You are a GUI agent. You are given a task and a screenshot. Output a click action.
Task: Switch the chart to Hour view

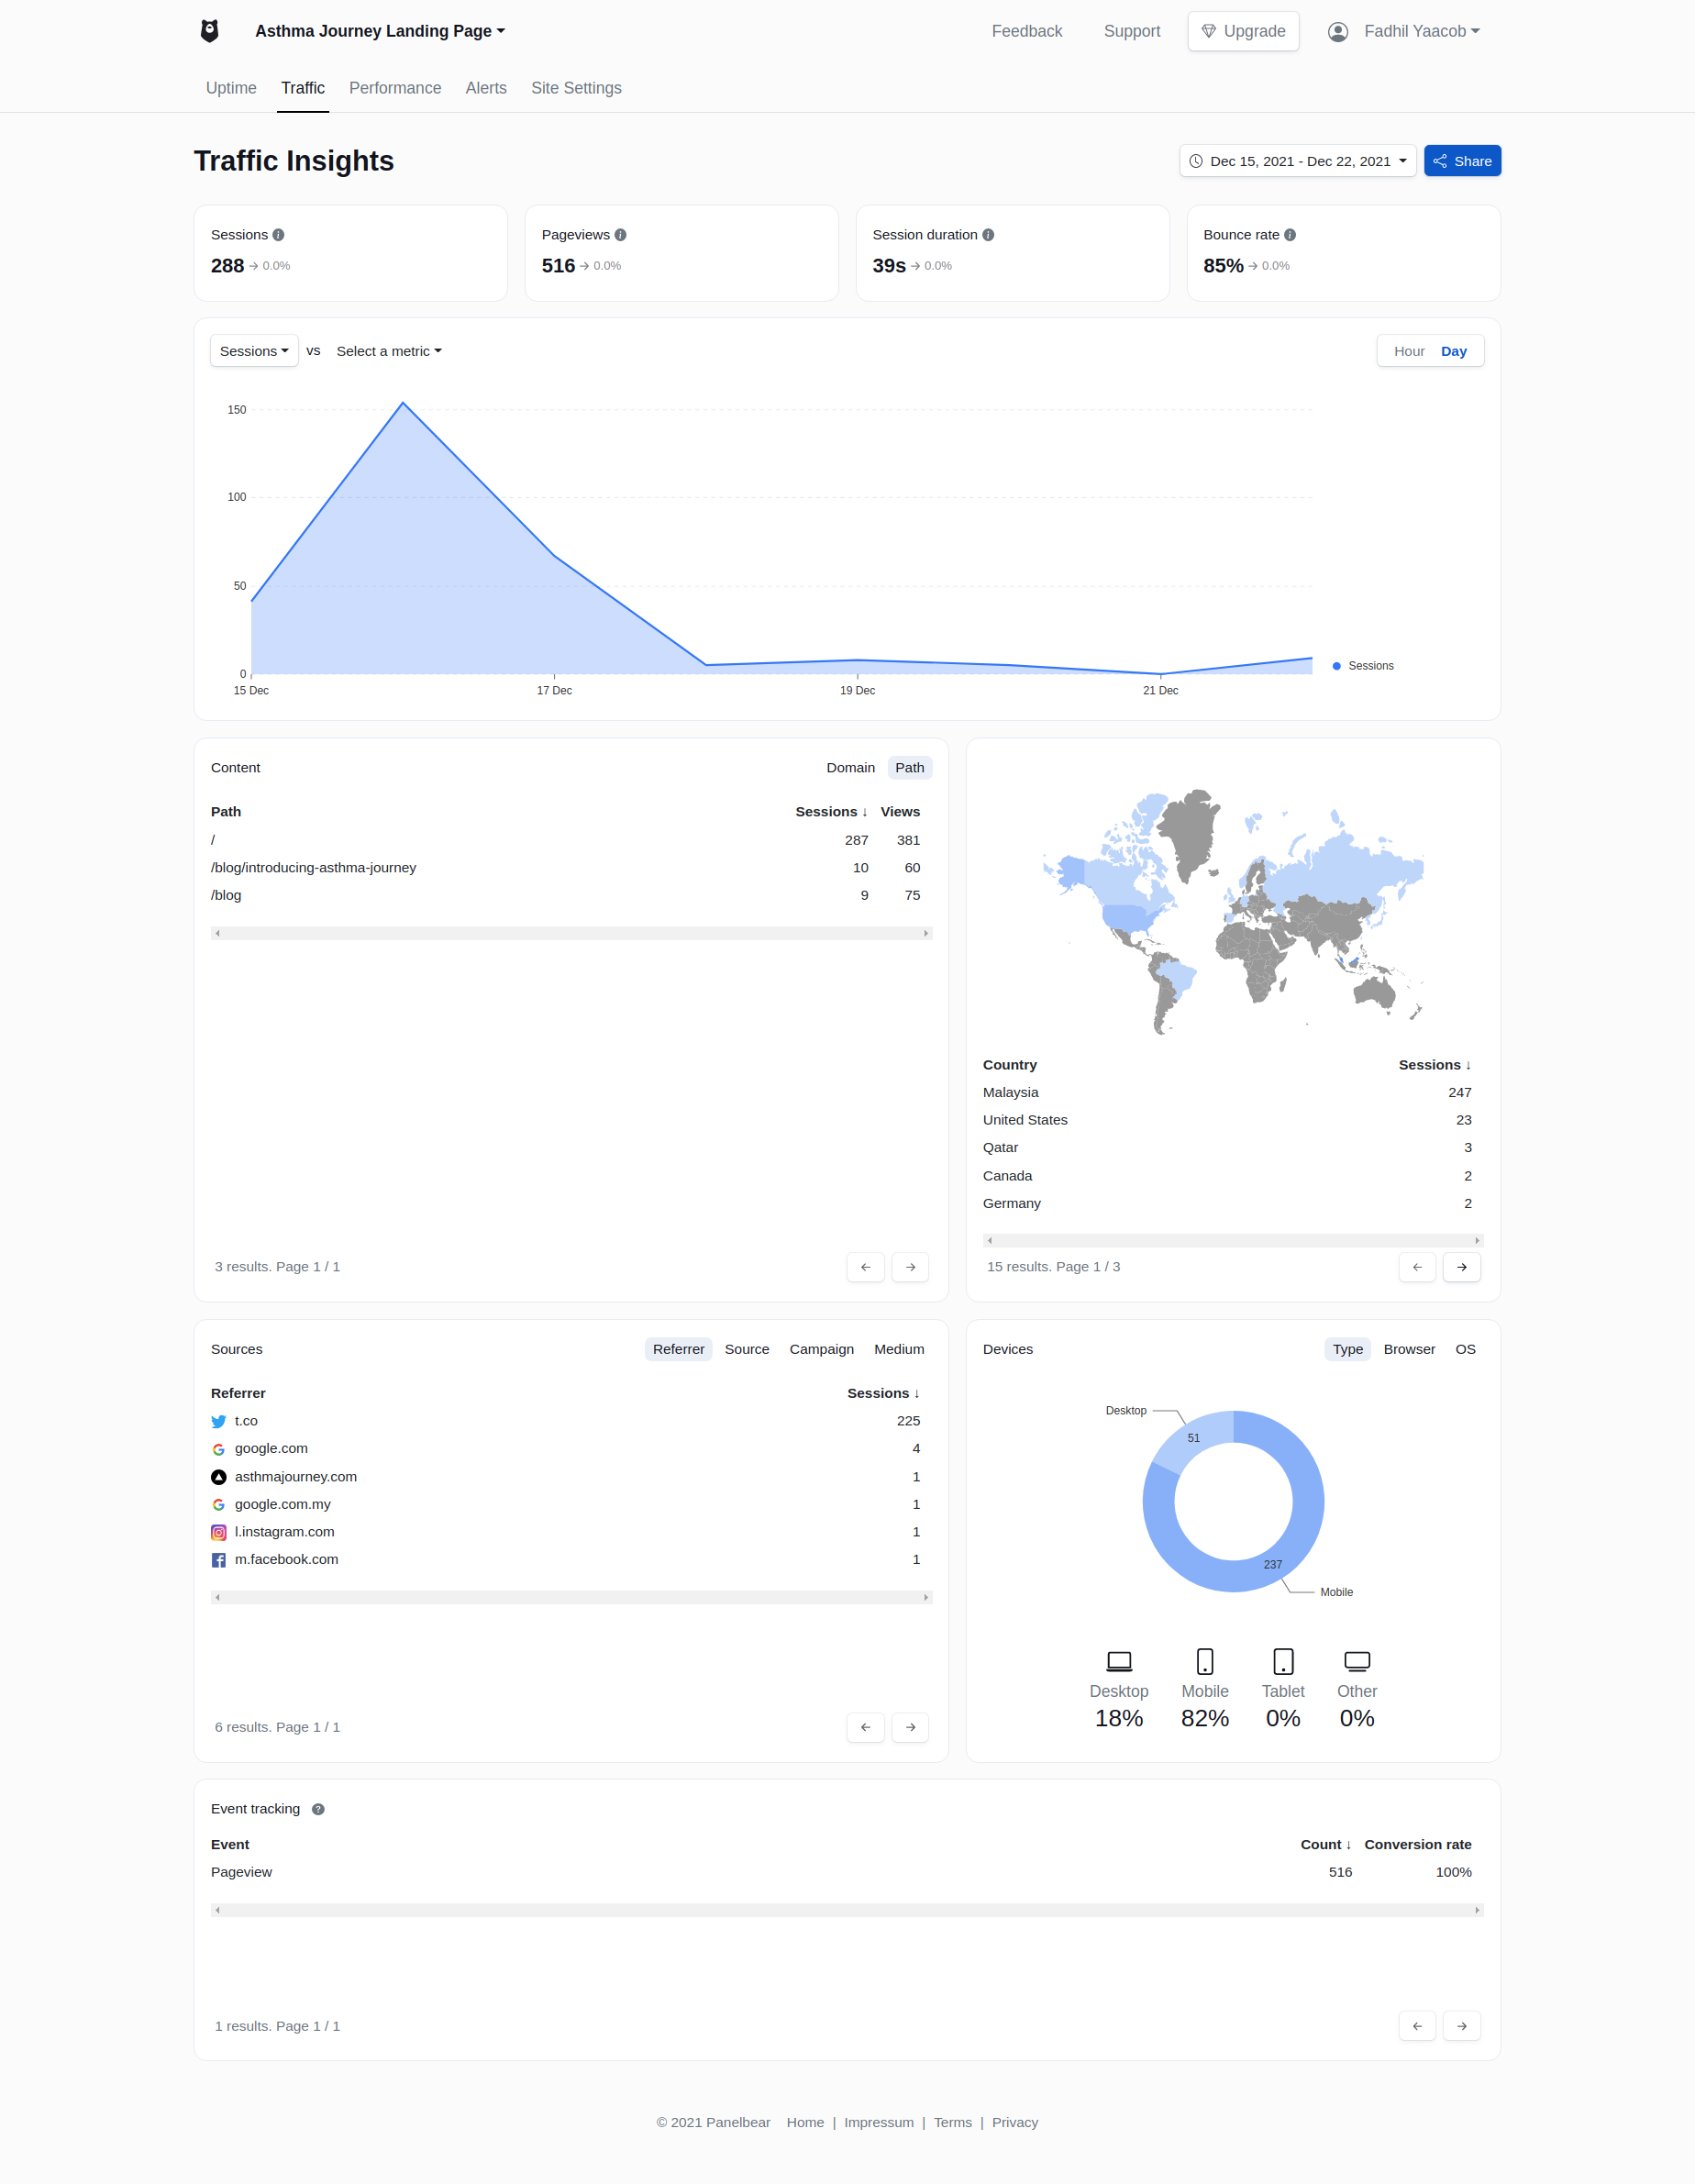click(1408, 351)
